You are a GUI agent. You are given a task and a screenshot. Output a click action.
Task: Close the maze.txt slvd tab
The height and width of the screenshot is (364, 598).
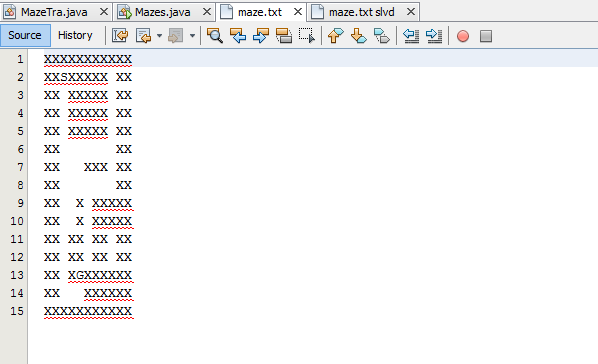coord(411,12)
